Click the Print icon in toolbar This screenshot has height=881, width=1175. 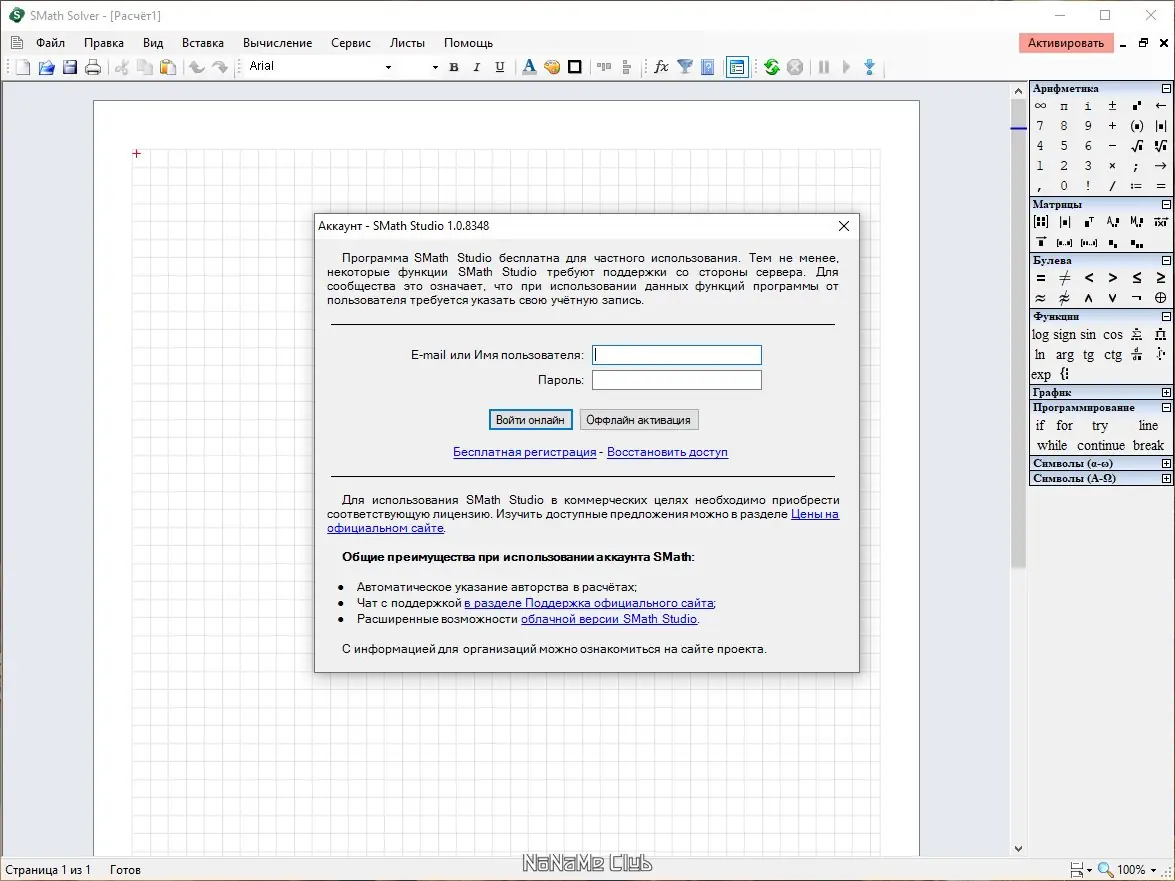pos(93,67)
